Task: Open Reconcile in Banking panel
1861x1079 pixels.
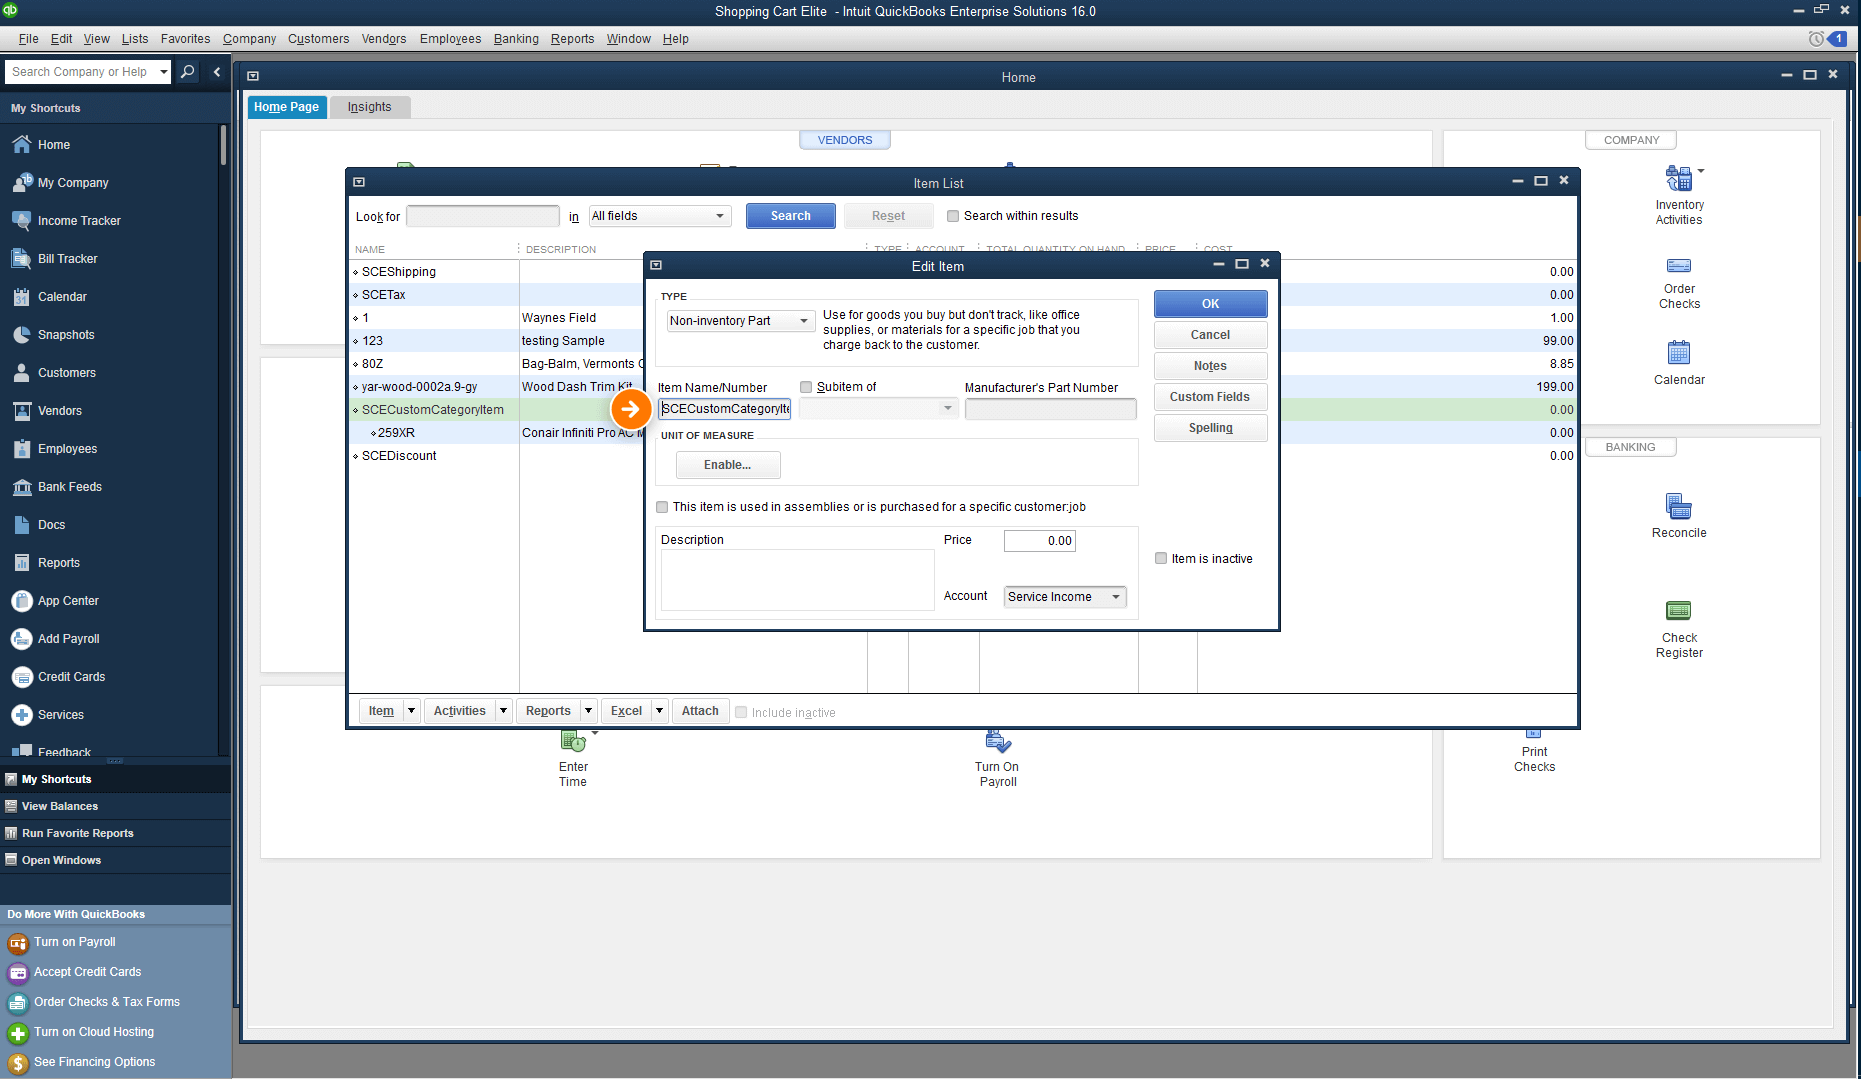Action: pyautogui.click(x=1679, y=517)
